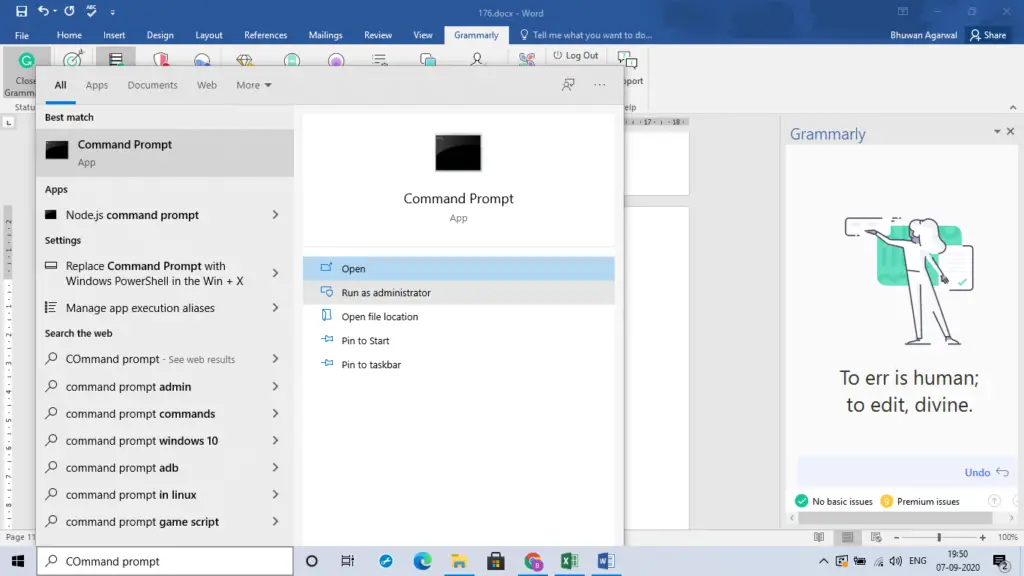This screenshot has height=576, width=1024.
Task: Open Replace Command Prompt with PowerShell setting
Action: click(152, 273)
